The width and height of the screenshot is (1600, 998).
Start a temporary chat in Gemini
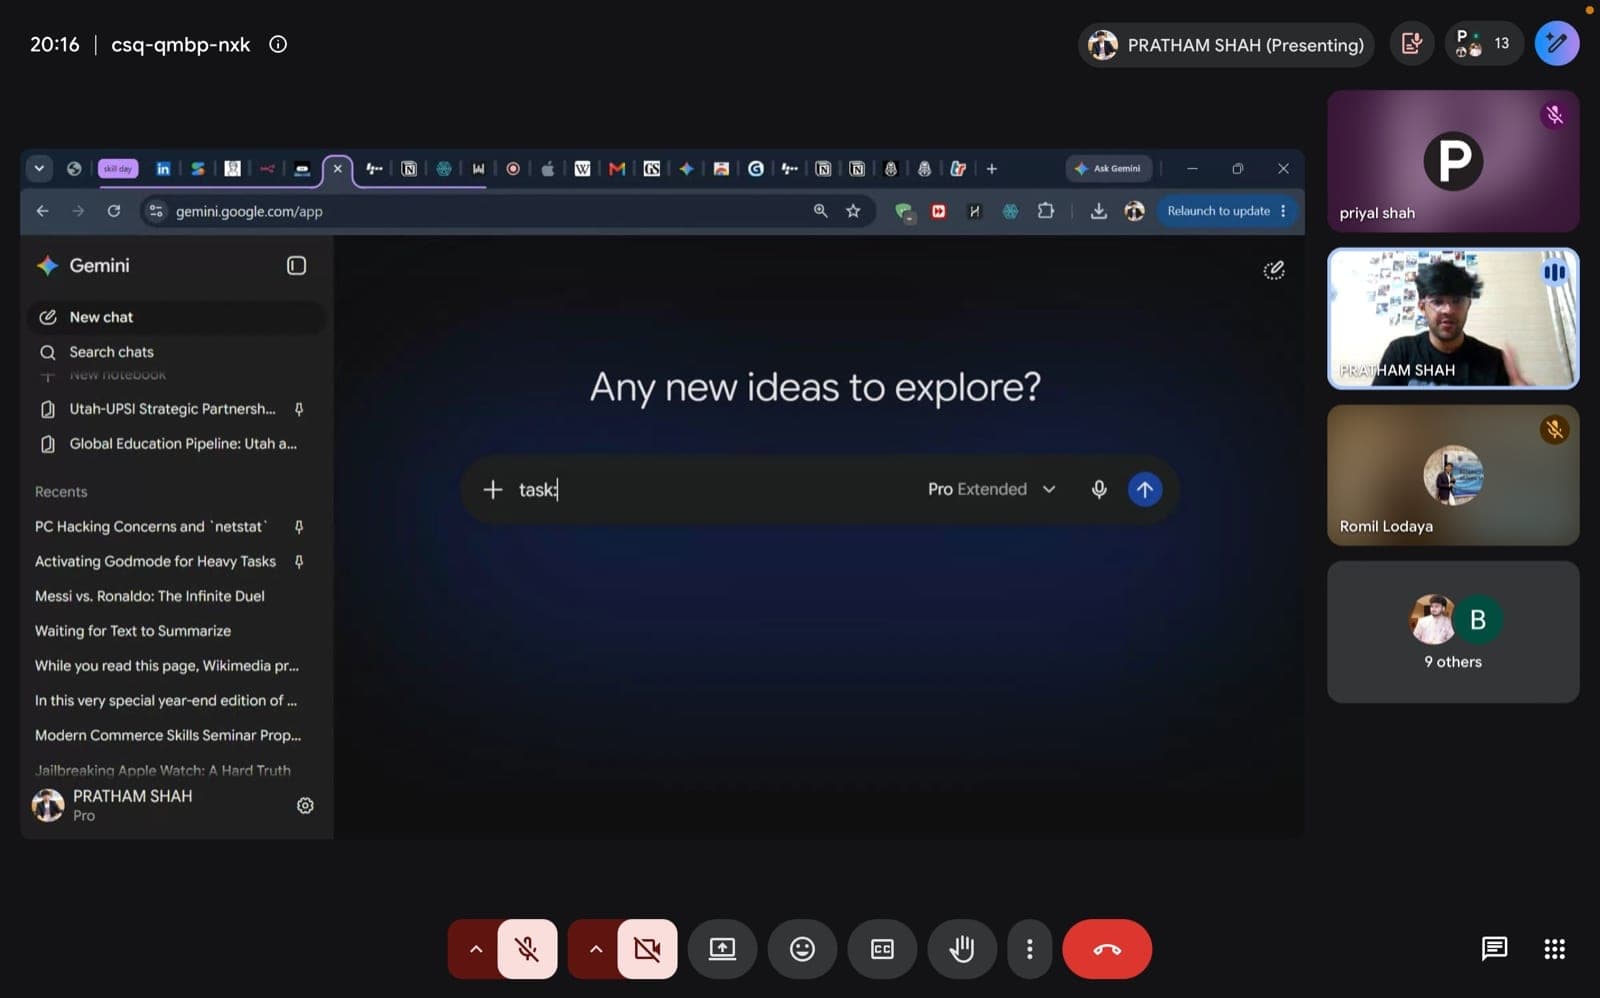1273,270
